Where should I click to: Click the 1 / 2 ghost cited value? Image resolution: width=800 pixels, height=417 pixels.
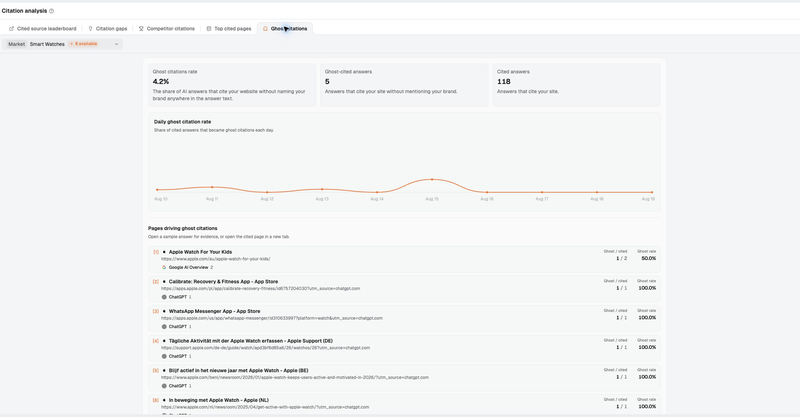pyautogui.click(x=621, y=258)
